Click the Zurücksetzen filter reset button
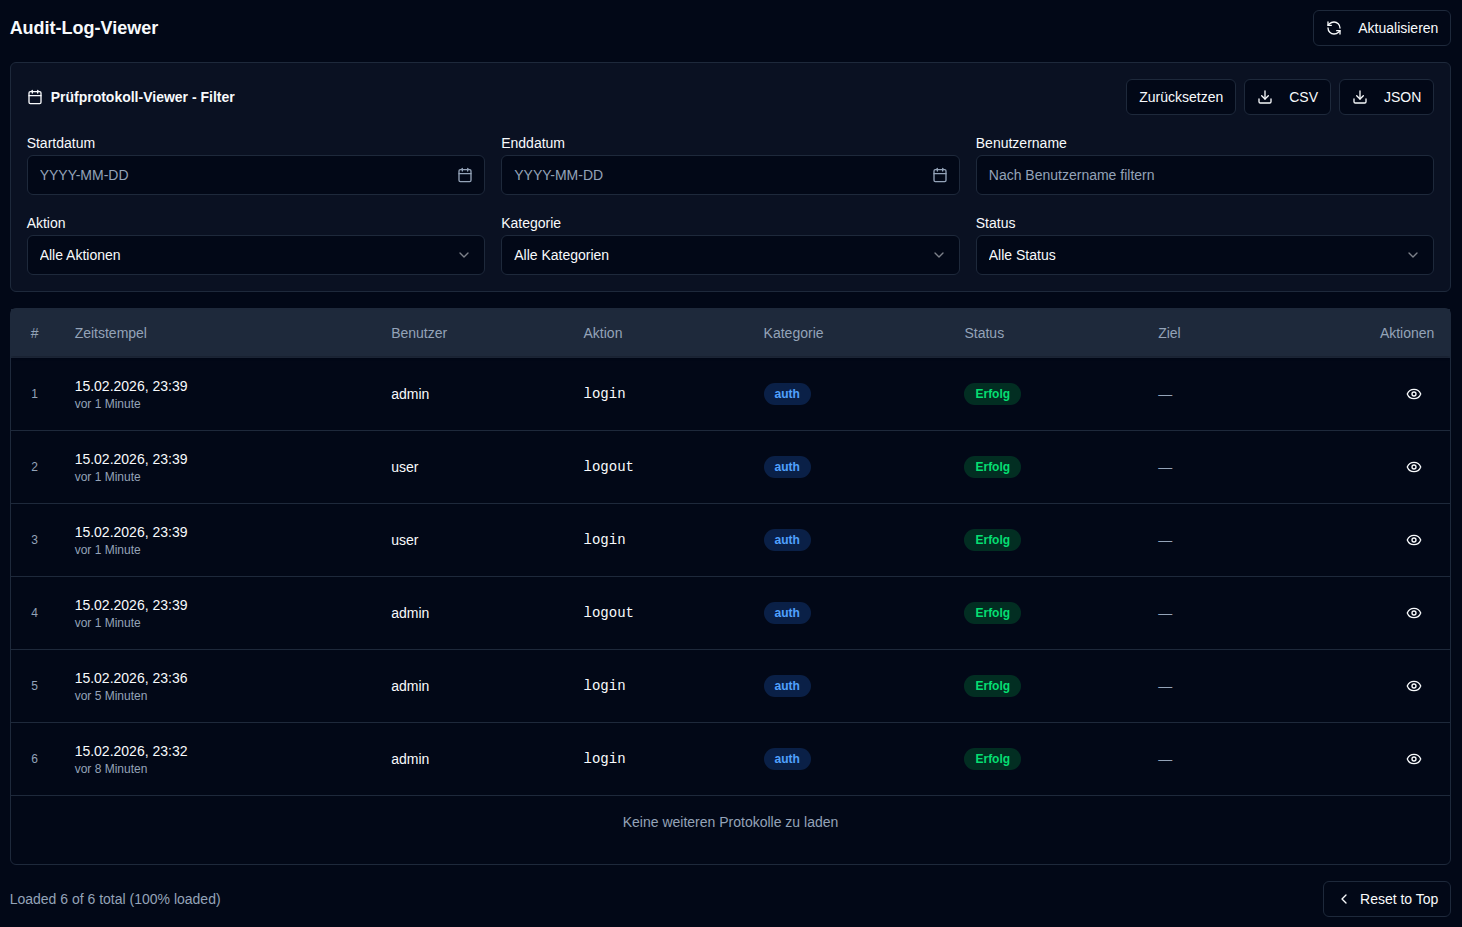This screenshot has height=927, width=1462. pyautogui.click(x=1180, y=97)
